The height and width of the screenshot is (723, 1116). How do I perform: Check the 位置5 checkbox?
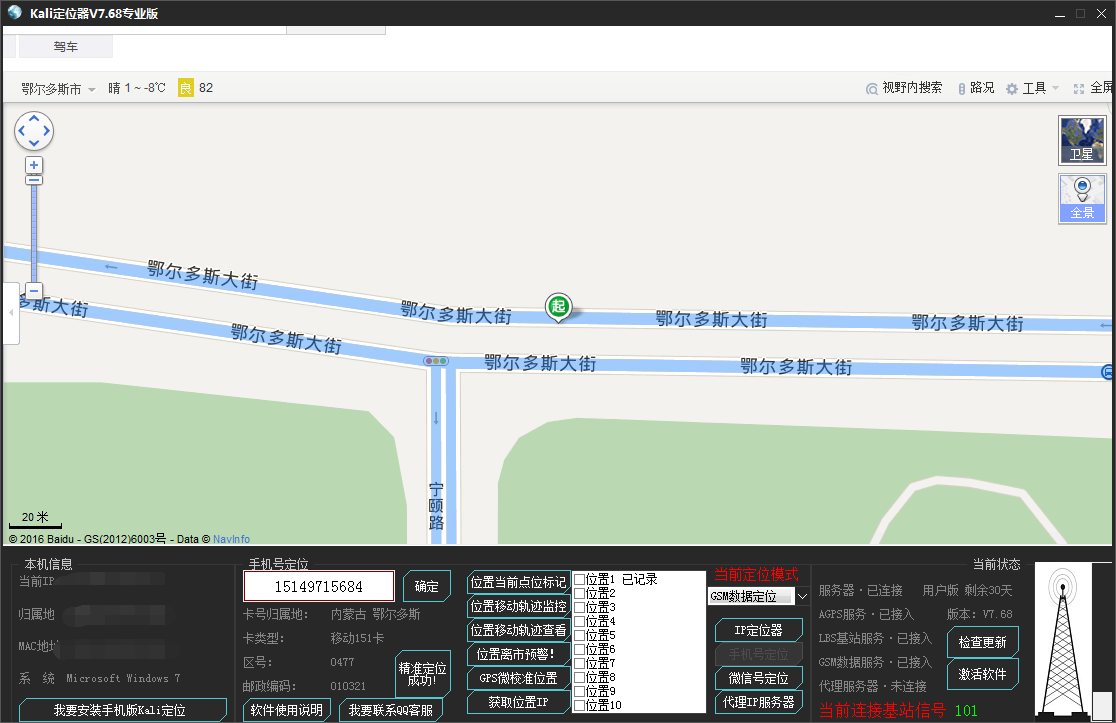[580, 635]
